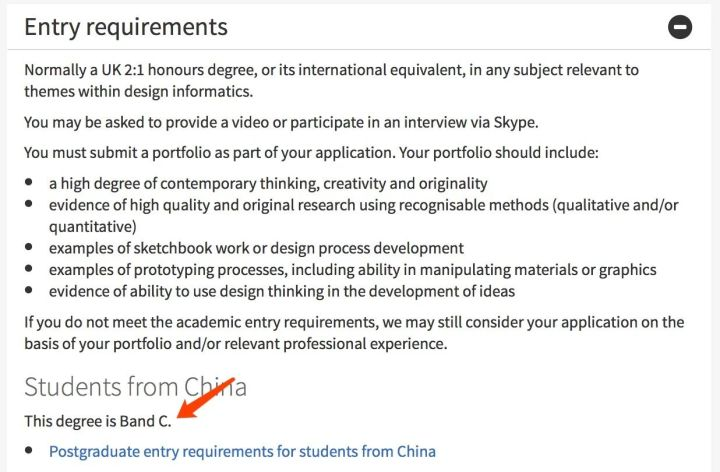720x472 pixels.
Task: Open the Postgraduate entry requirements for China link
Action: point(242,451)
